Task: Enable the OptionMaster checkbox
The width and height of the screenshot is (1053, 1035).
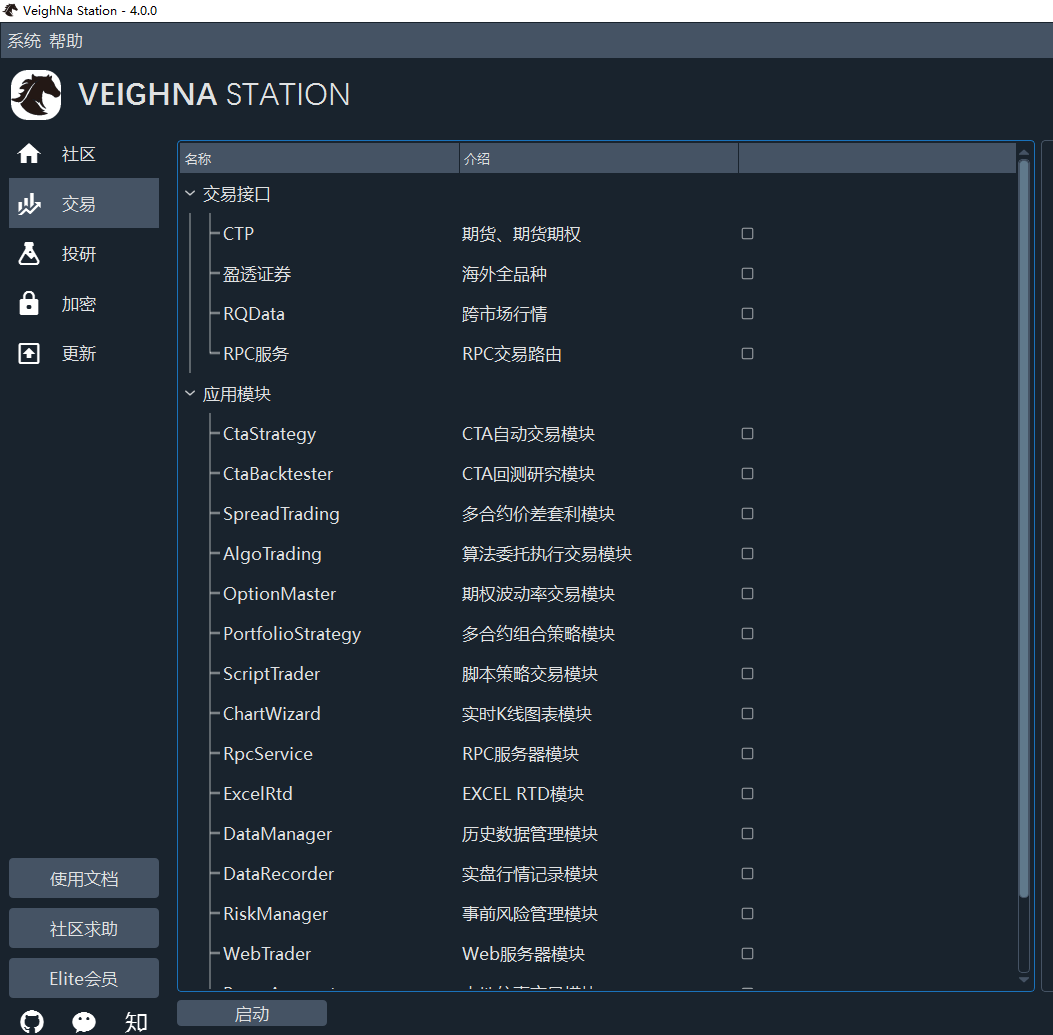Action: point(747,594)
